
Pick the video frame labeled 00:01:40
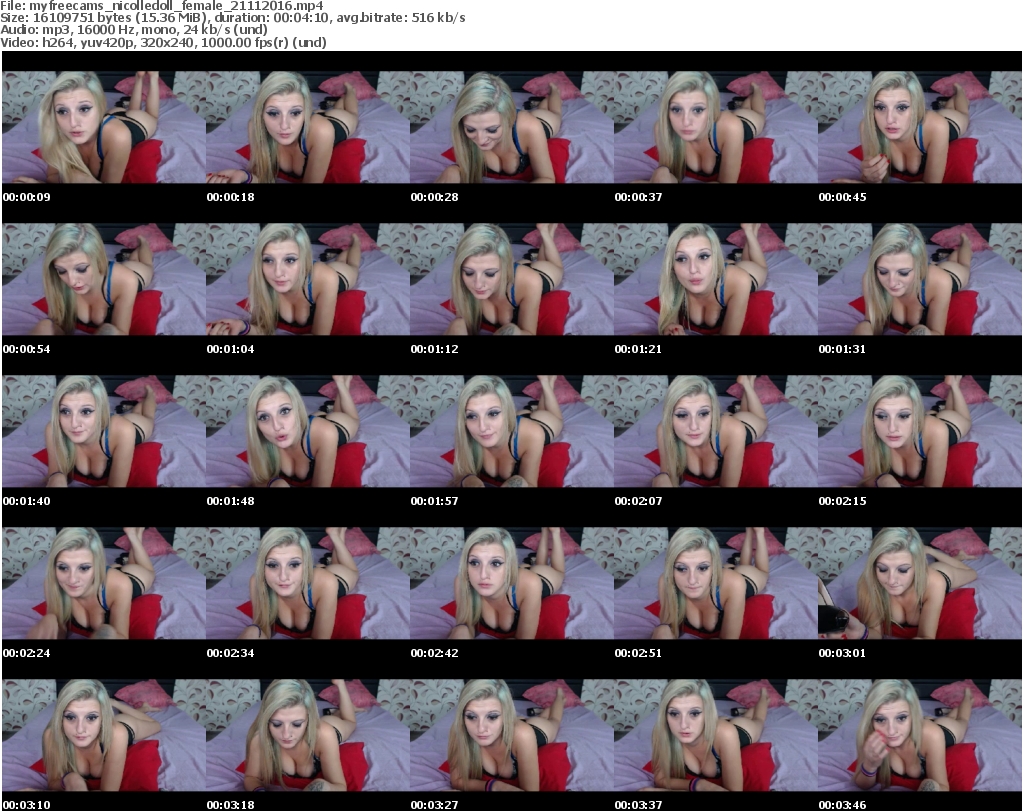[x=104, y=431]
